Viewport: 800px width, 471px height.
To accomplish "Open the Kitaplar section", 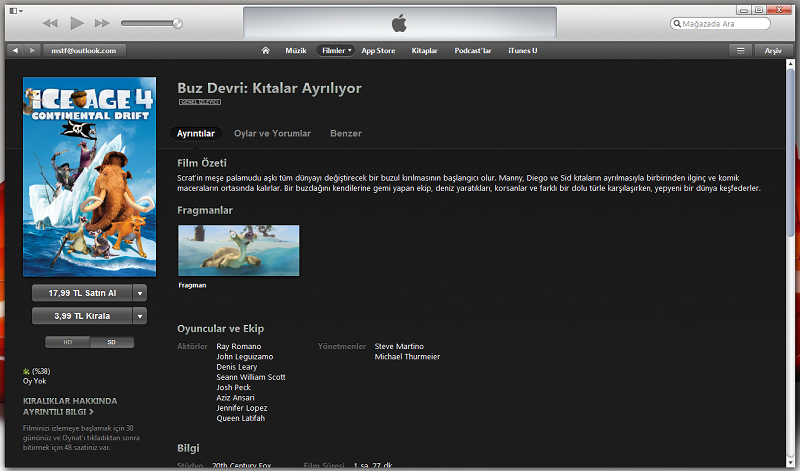I will coord(424,51).
